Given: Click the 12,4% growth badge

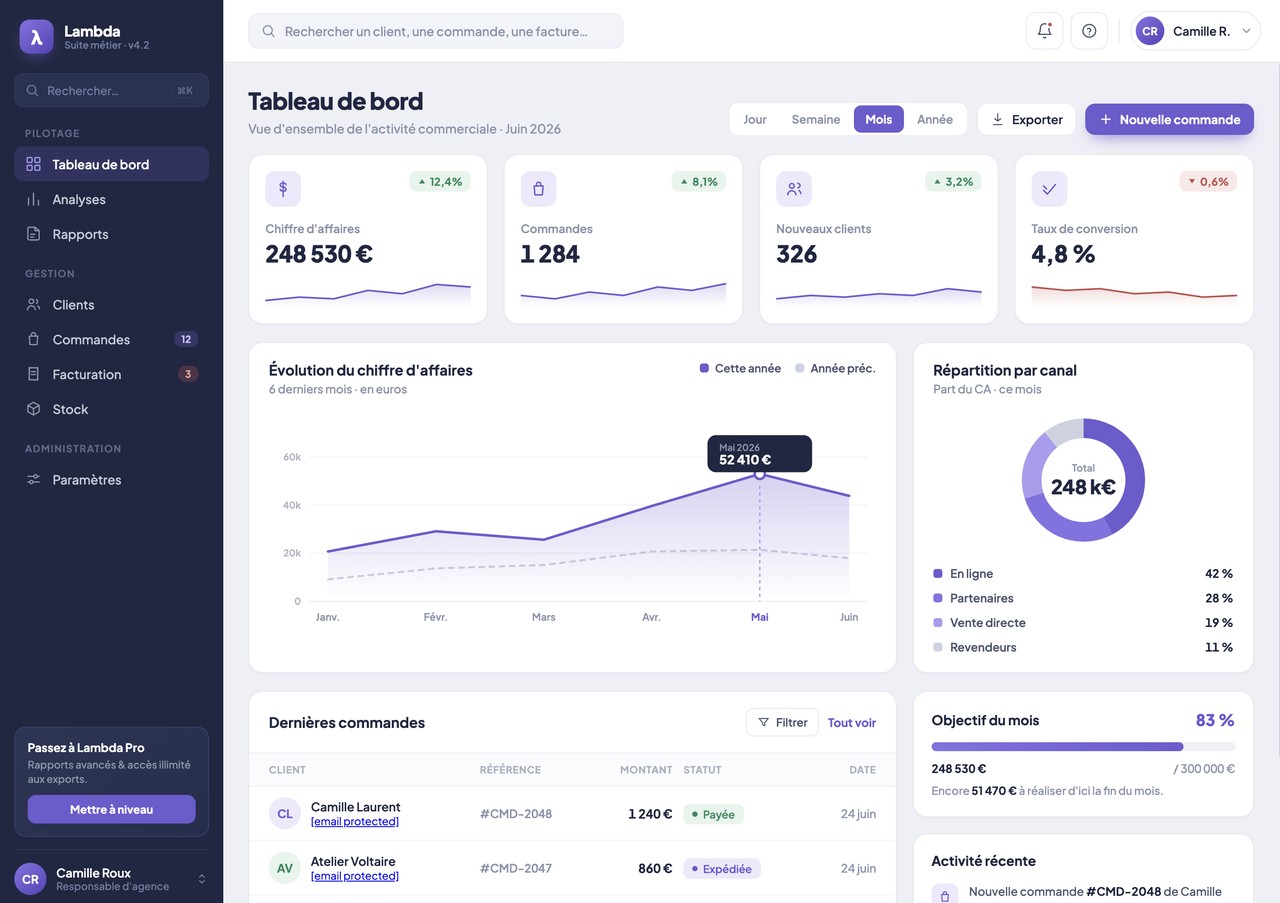Looking at the screenshot, I should 440,181.
